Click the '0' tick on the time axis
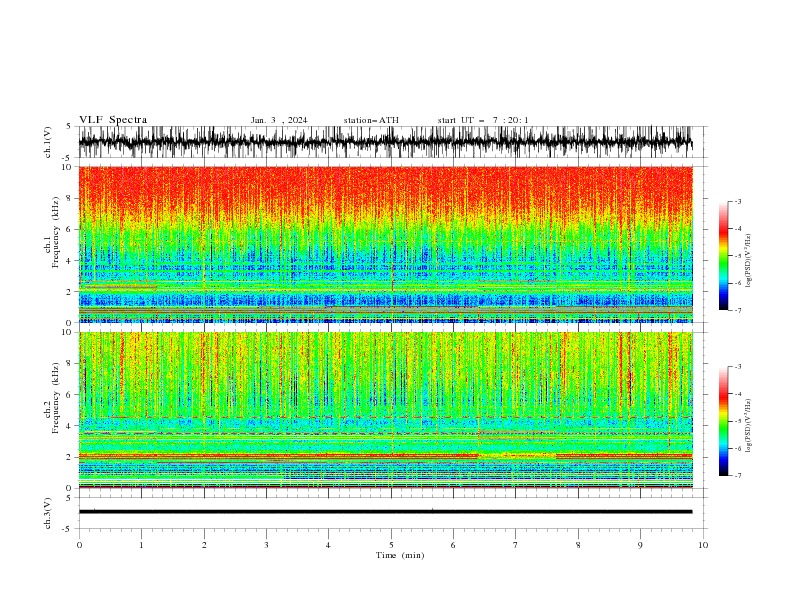This screenshot has height=612, width=792. (79, 545)
